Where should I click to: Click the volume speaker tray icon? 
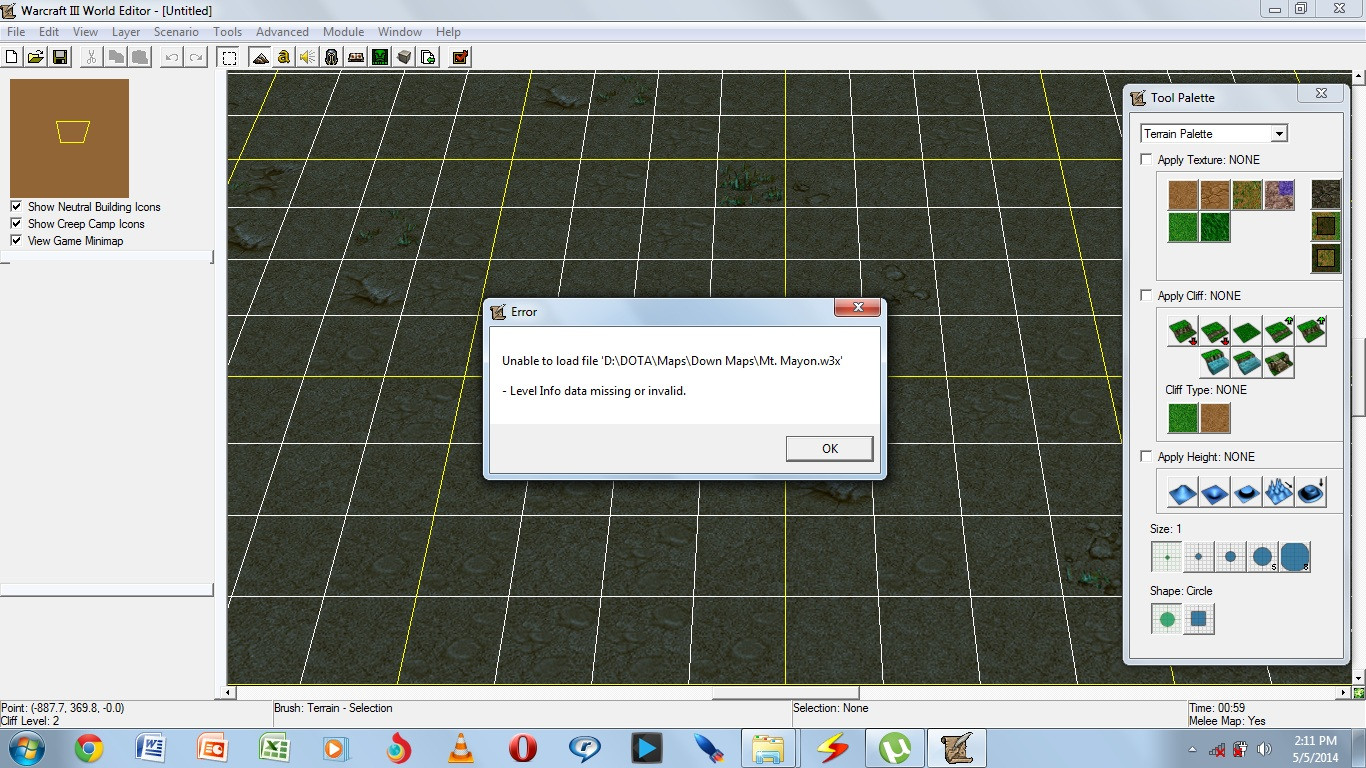point(1265,749)
